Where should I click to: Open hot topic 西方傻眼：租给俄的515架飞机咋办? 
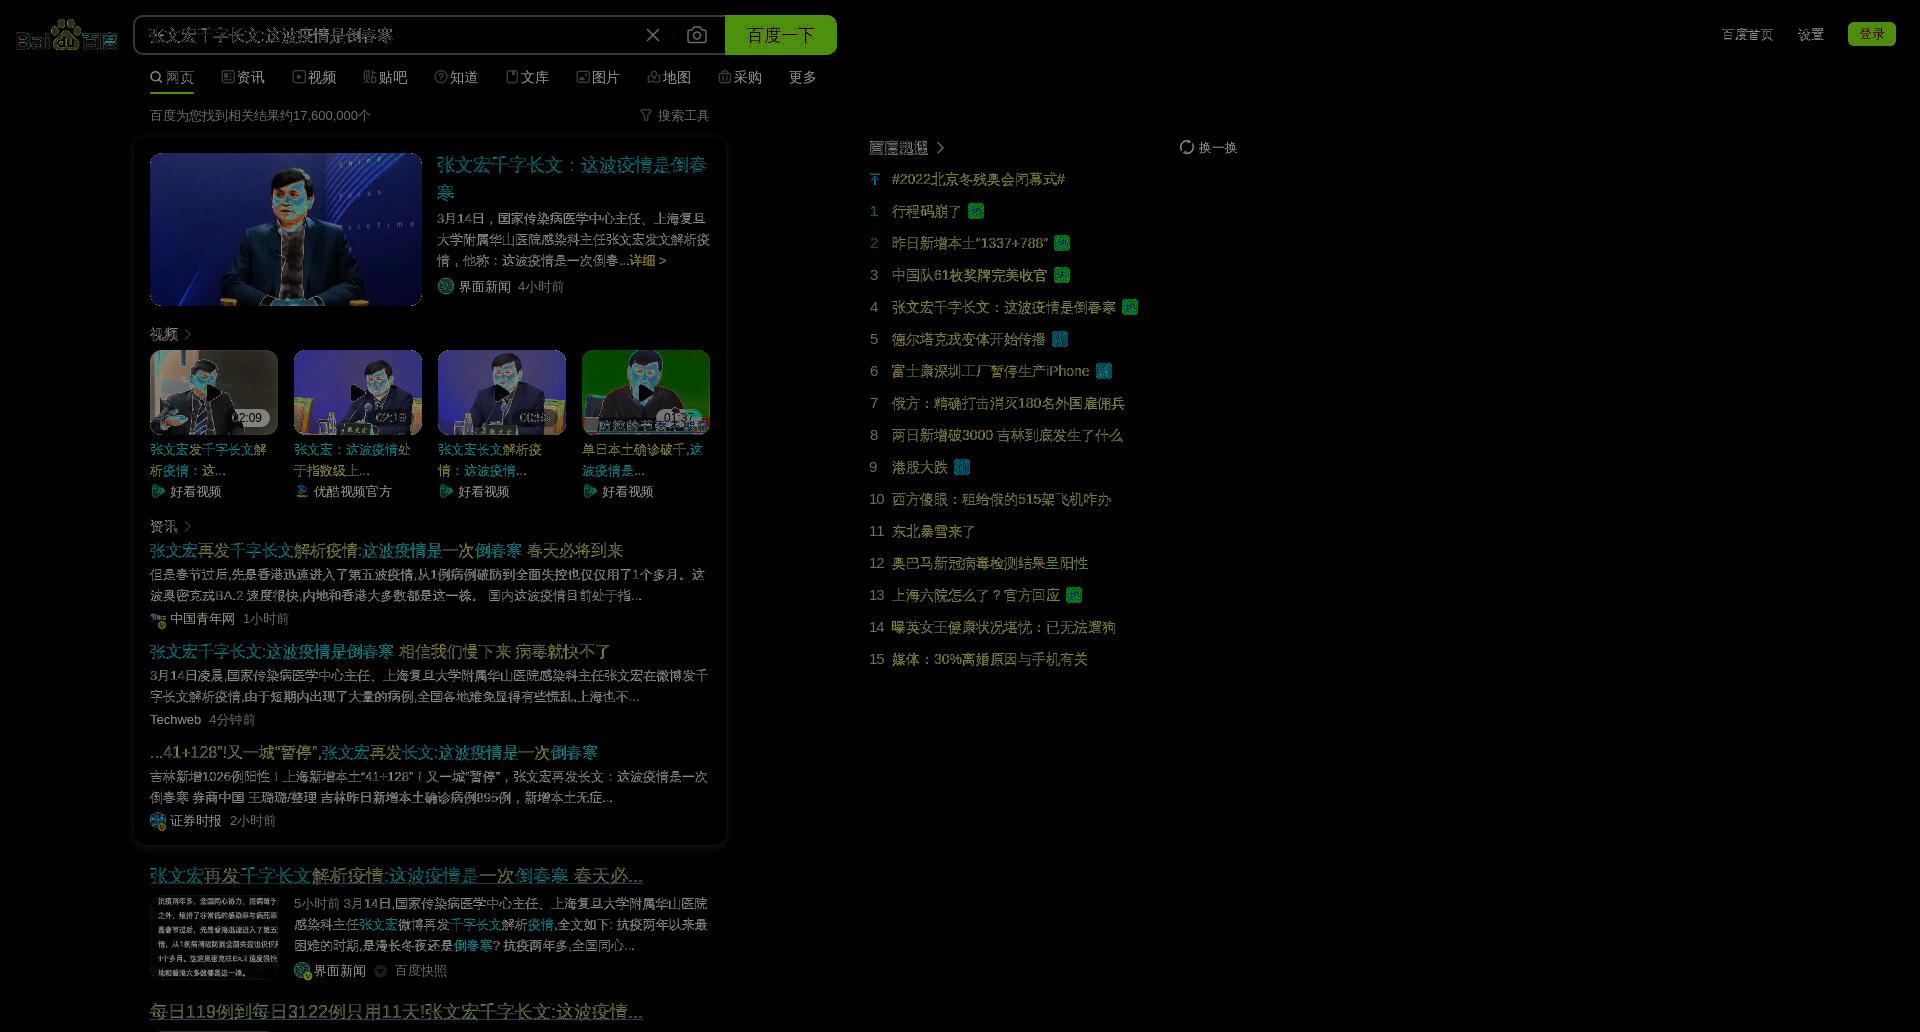1001,499
